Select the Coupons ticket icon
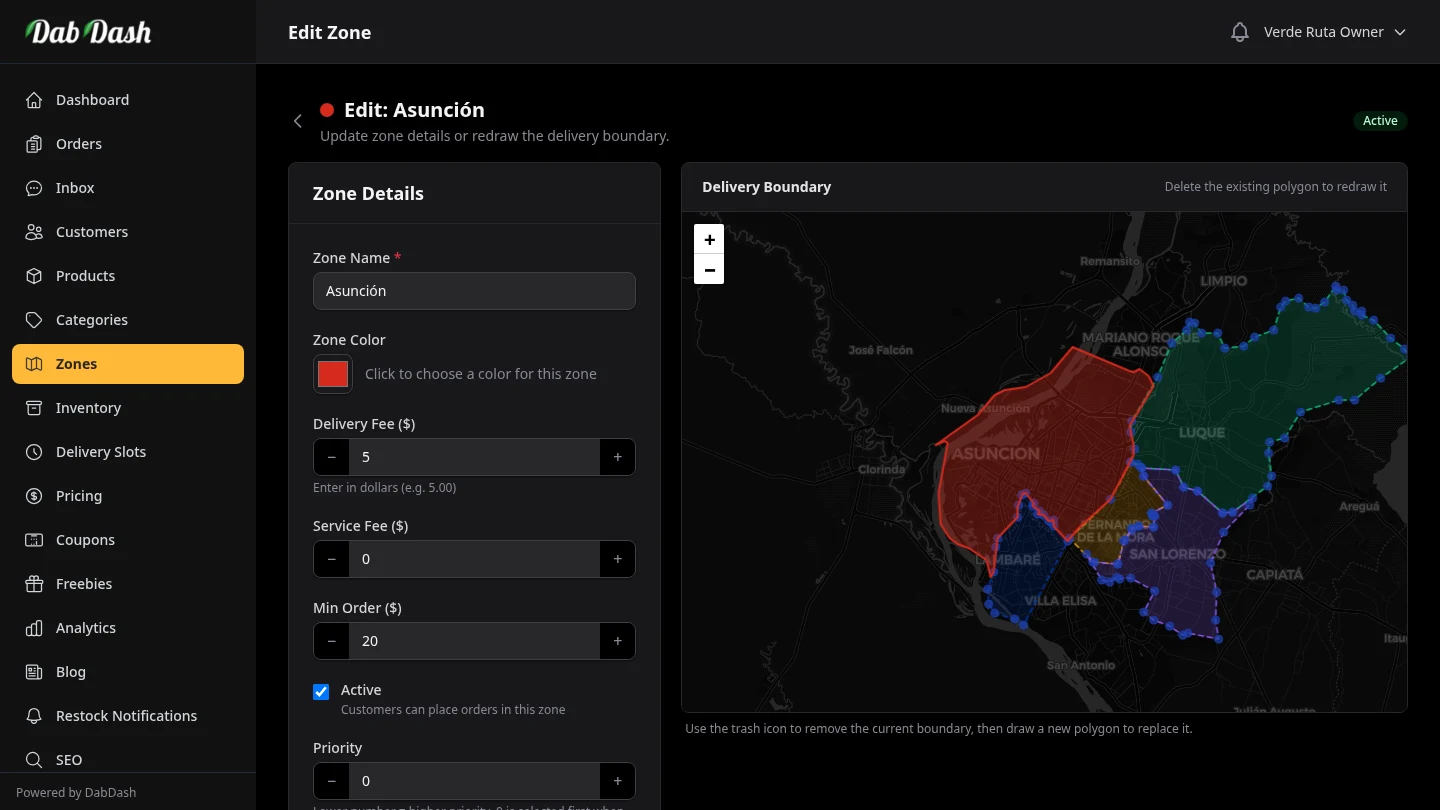 coord(33,540)
